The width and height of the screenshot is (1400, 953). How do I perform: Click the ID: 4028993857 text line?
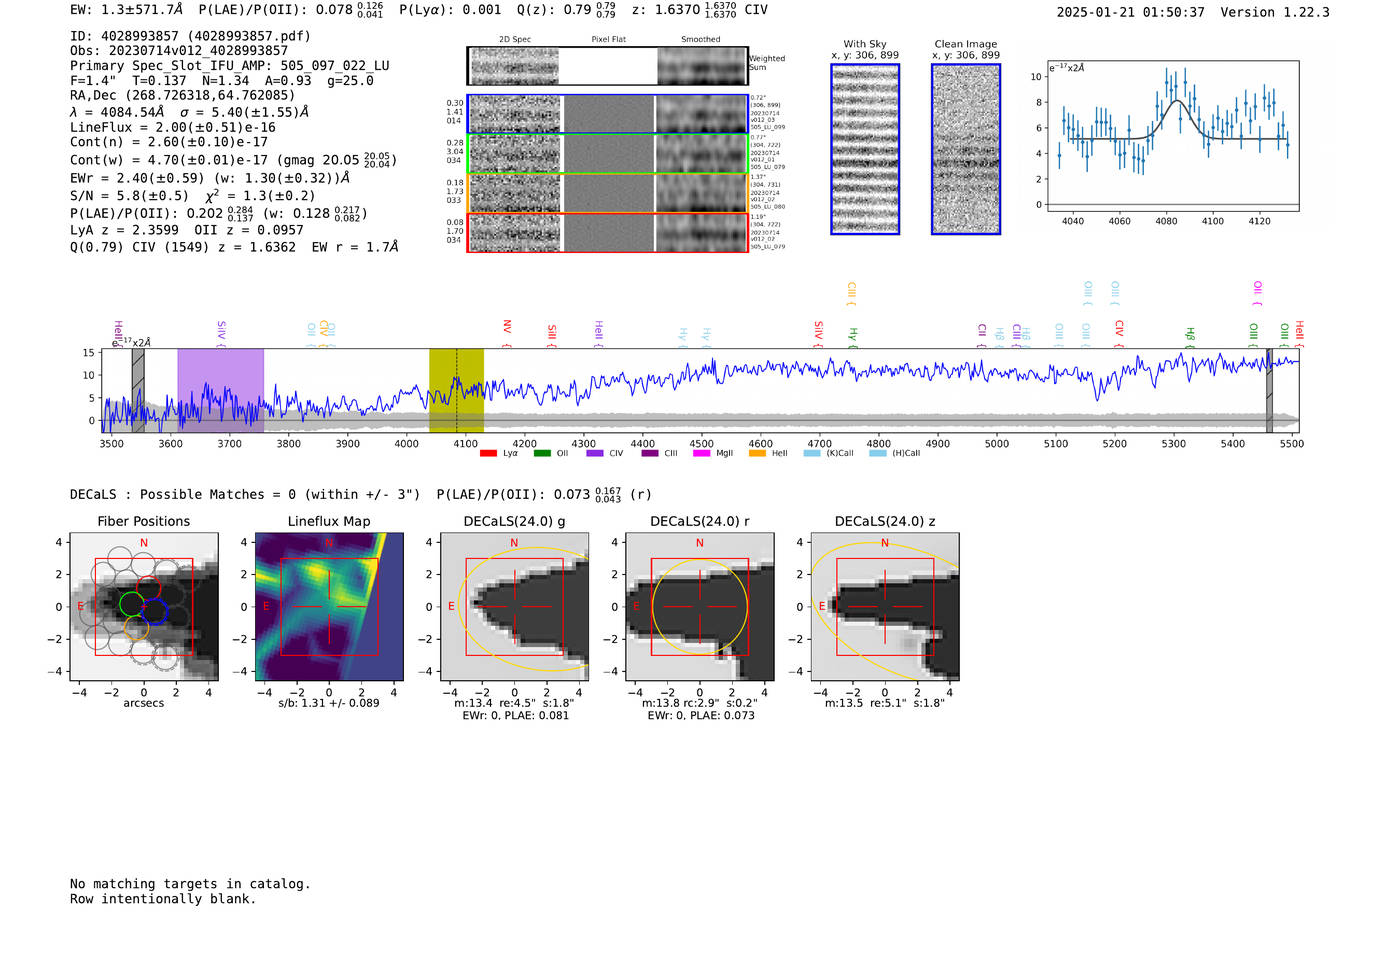[x=190, y=36]
